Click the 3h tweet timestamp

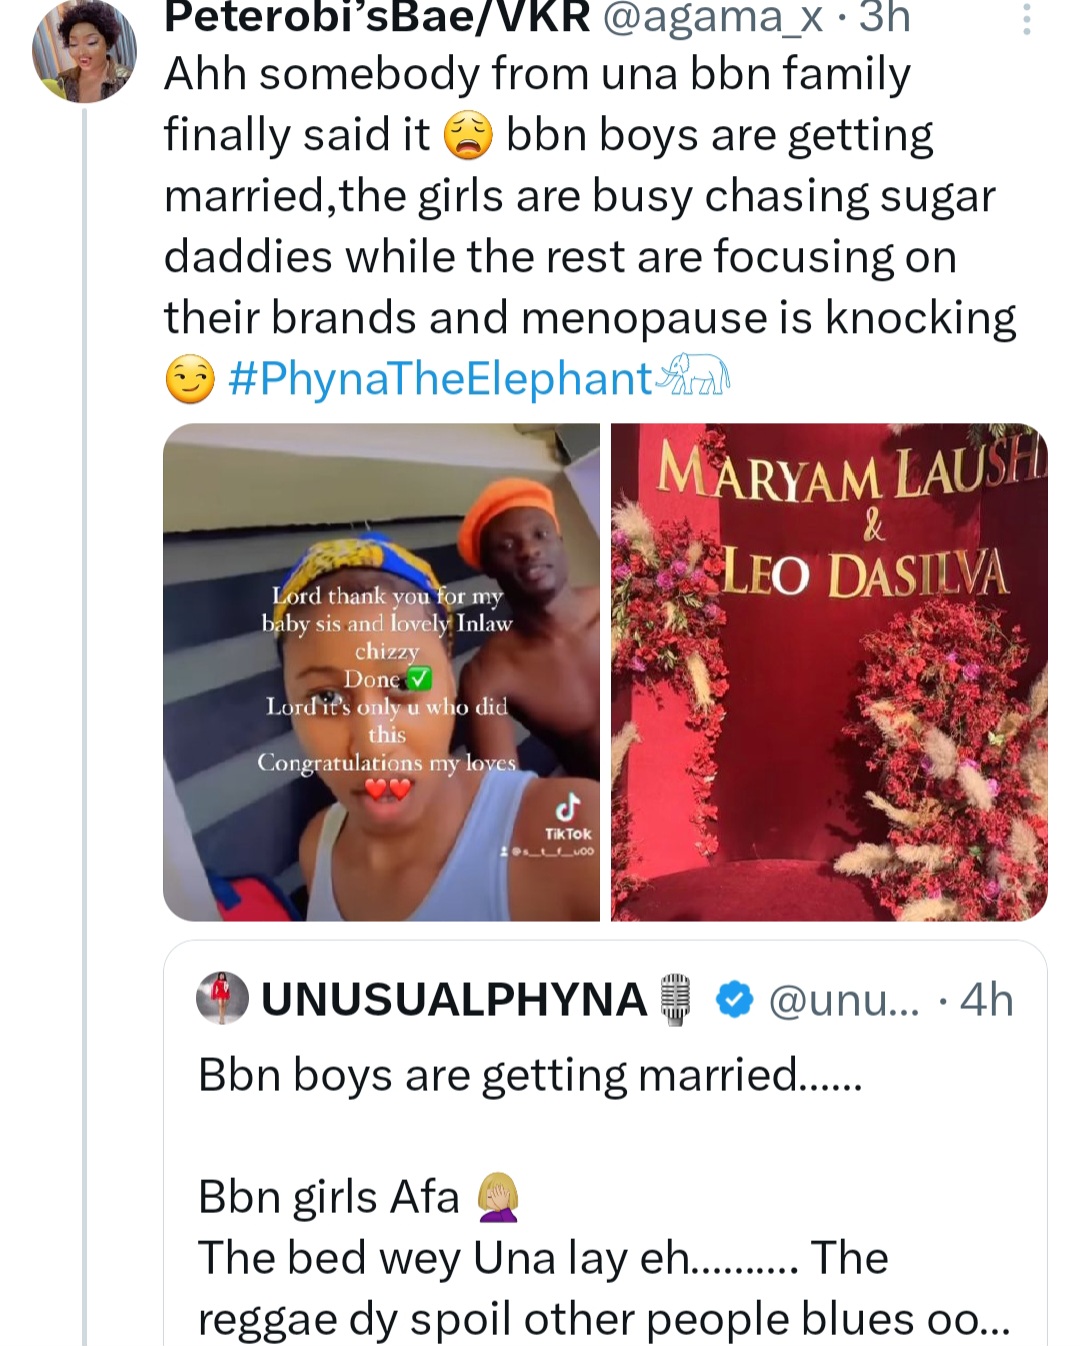coord(884,17)
